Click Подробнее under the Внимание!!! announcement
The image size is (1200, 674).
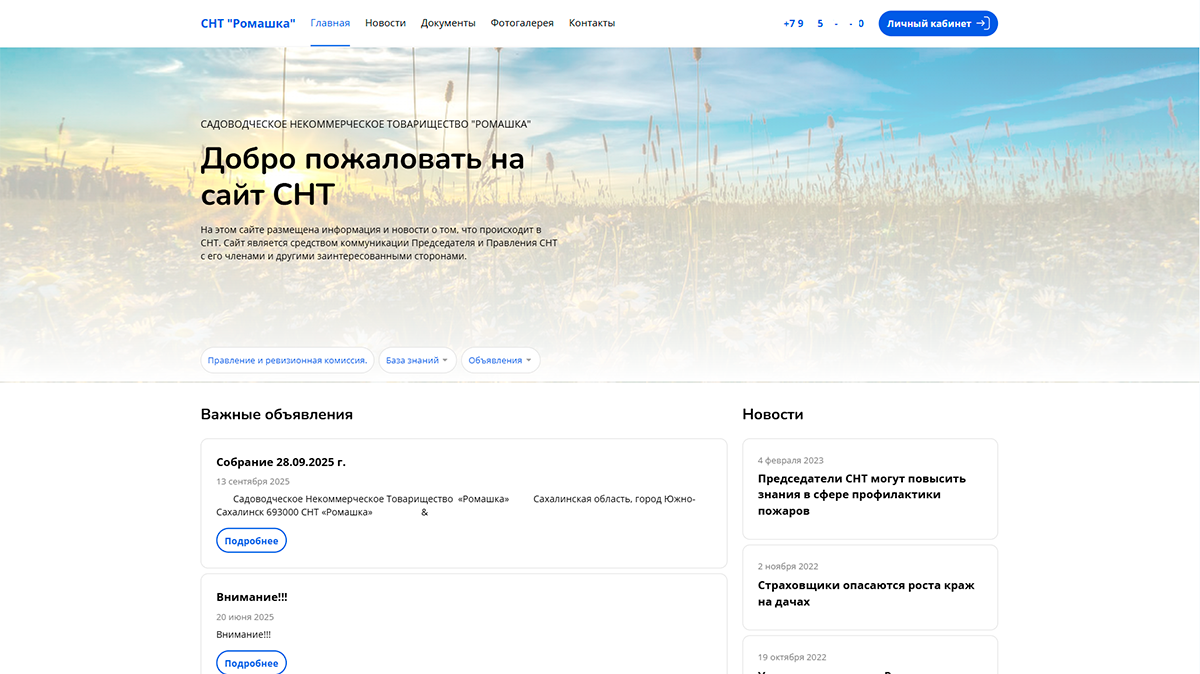coord(251,663)
